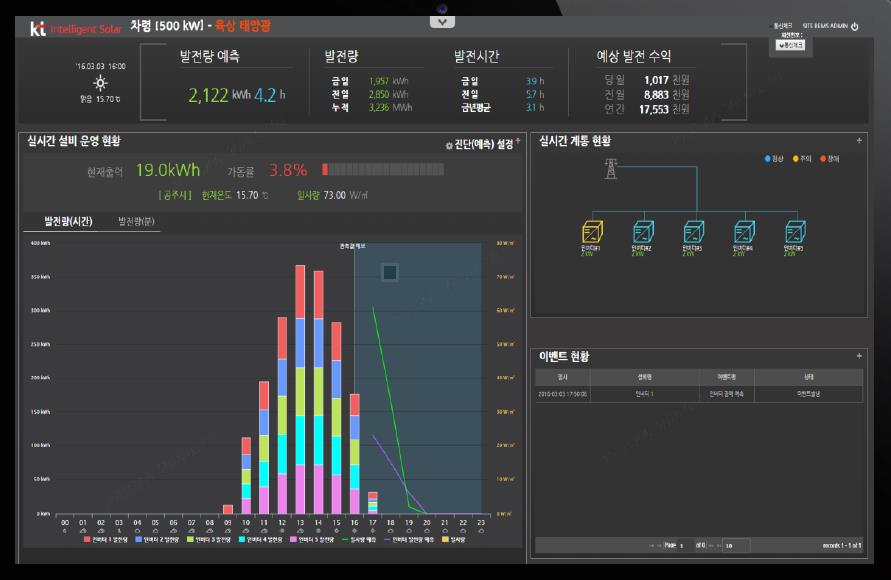Expand the 이벤트 현황 panel with plus
The image size is (891, 580).
tap(859, 356)
